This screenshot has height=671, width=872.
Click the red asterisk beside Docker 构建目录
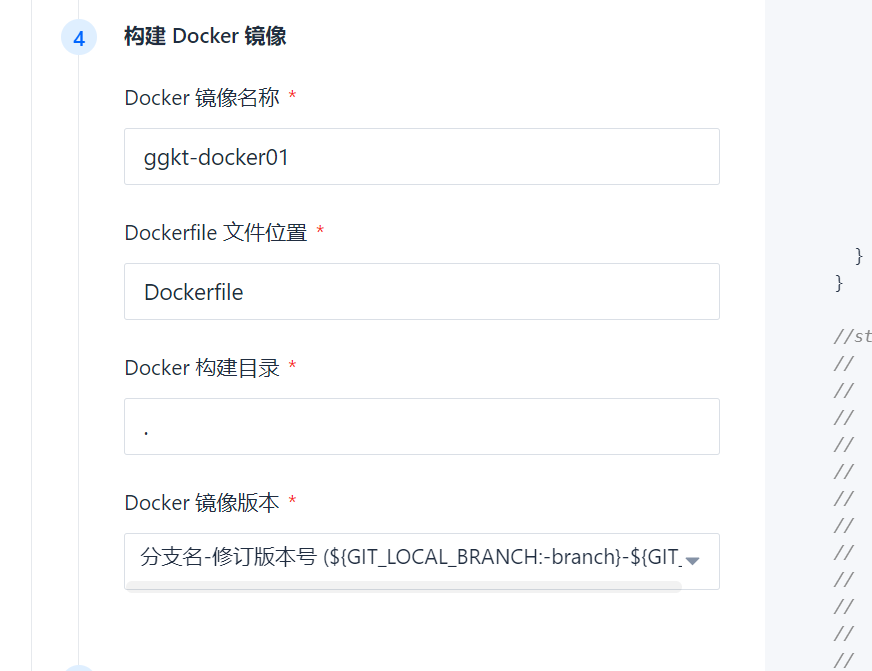pyautogui.click(x=292, y=367)
